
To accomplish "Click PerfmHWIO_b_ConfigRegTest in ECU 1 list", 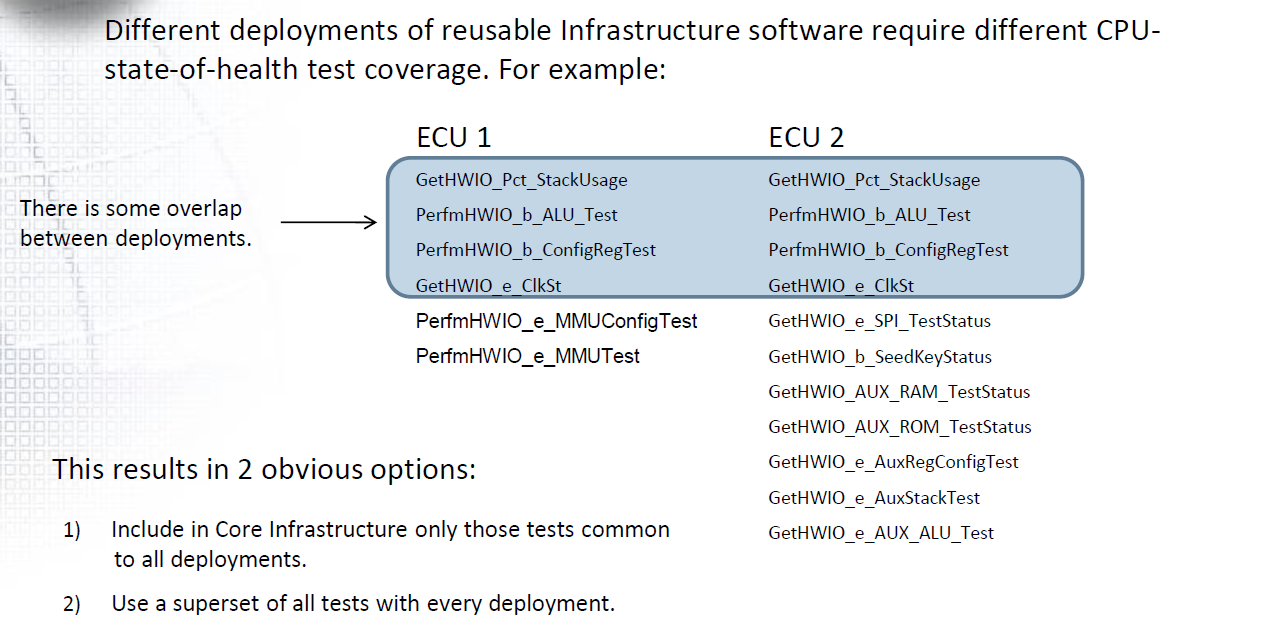I will click(x=535, y=250).
